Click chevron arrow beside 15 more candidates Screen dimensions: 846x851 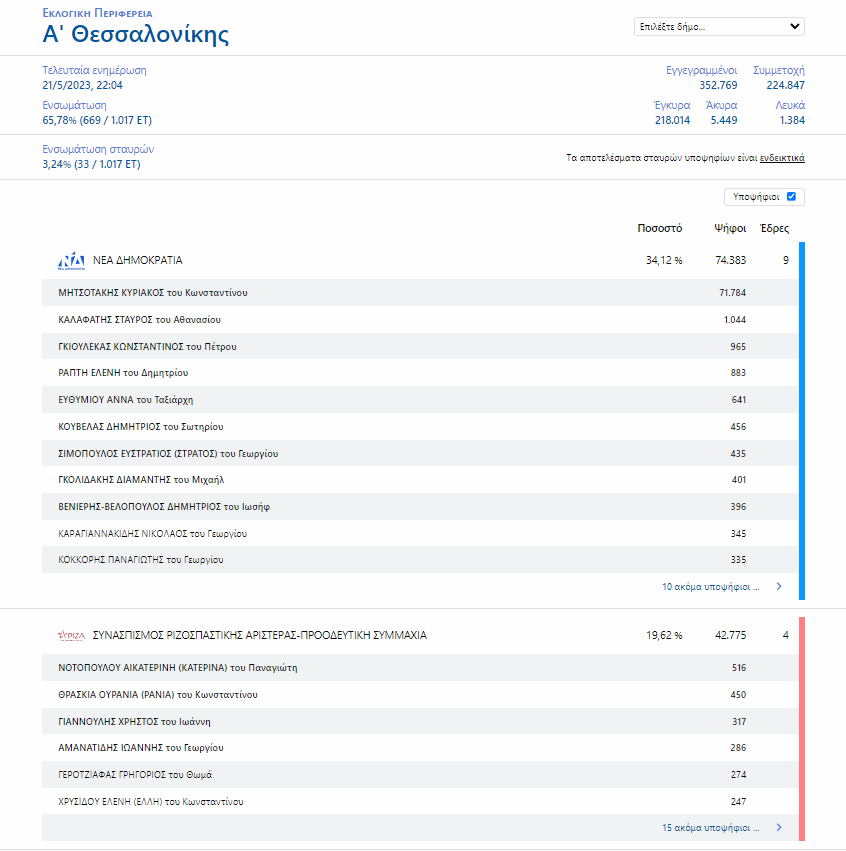click(779, 828)
